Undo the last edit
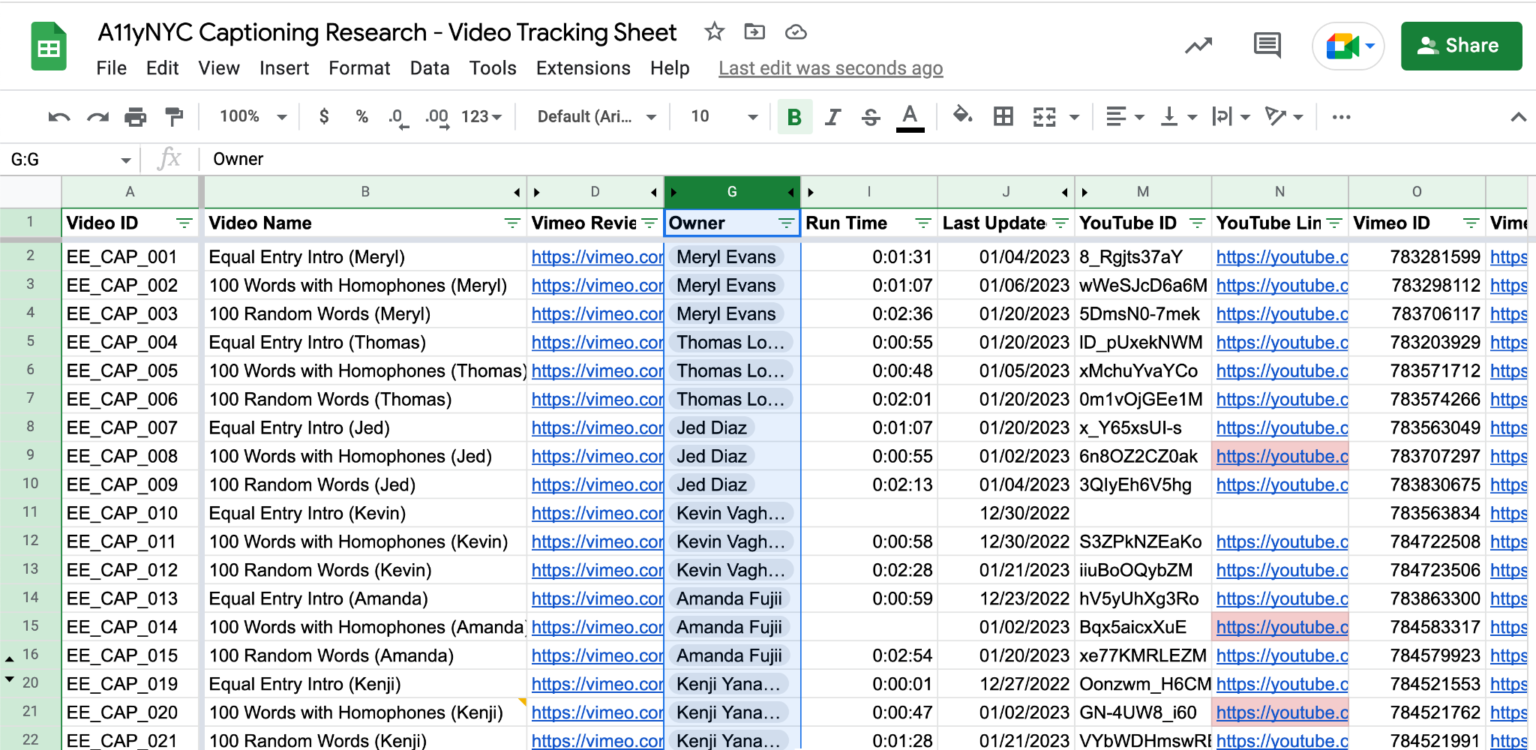This screenshot has height=750, width=1536. pos(59,116)
